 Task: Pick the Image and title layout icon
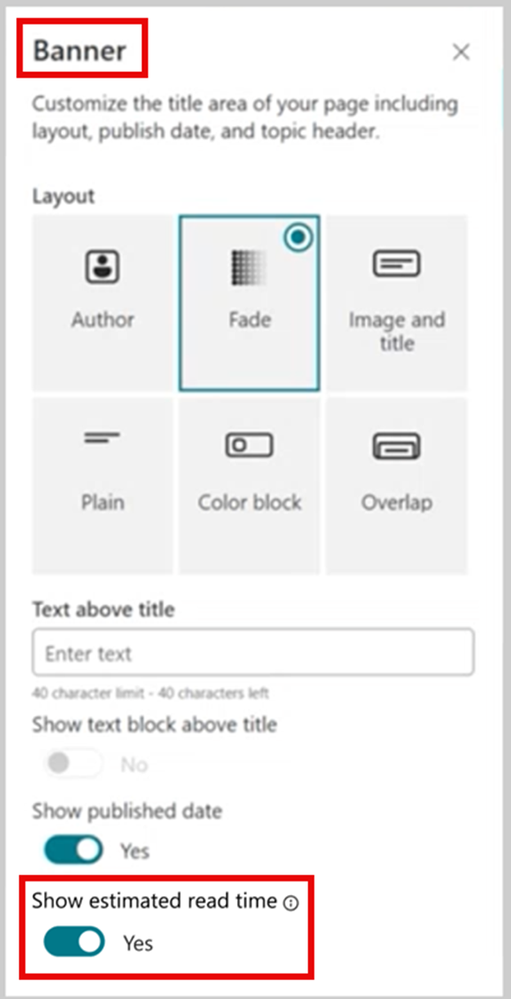coord(396,264)
